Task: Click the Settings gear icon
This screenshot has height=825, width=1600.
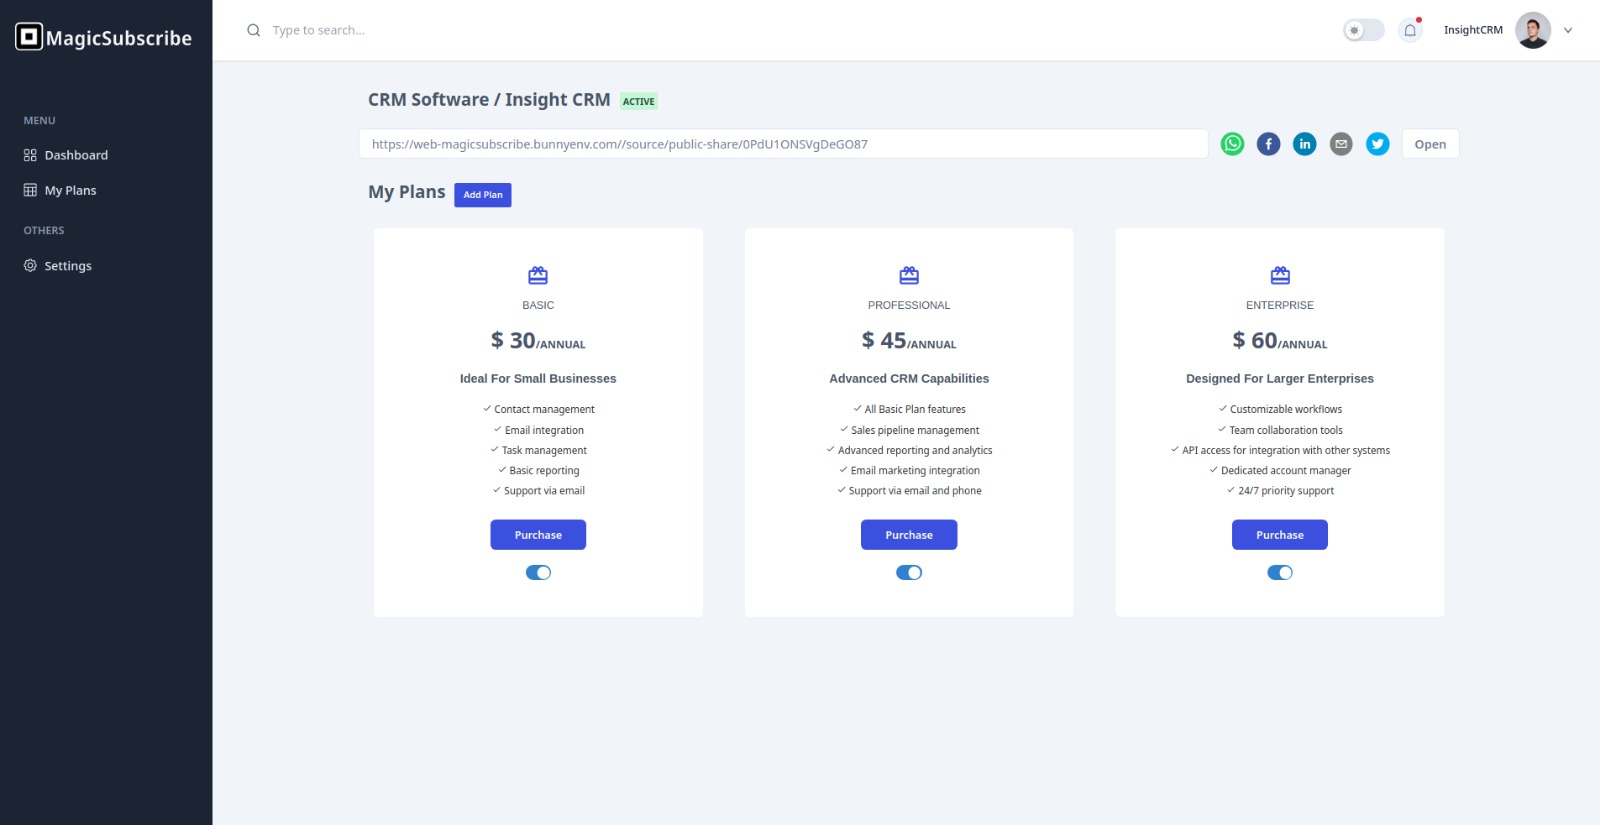Action: [x=30, y=265]
